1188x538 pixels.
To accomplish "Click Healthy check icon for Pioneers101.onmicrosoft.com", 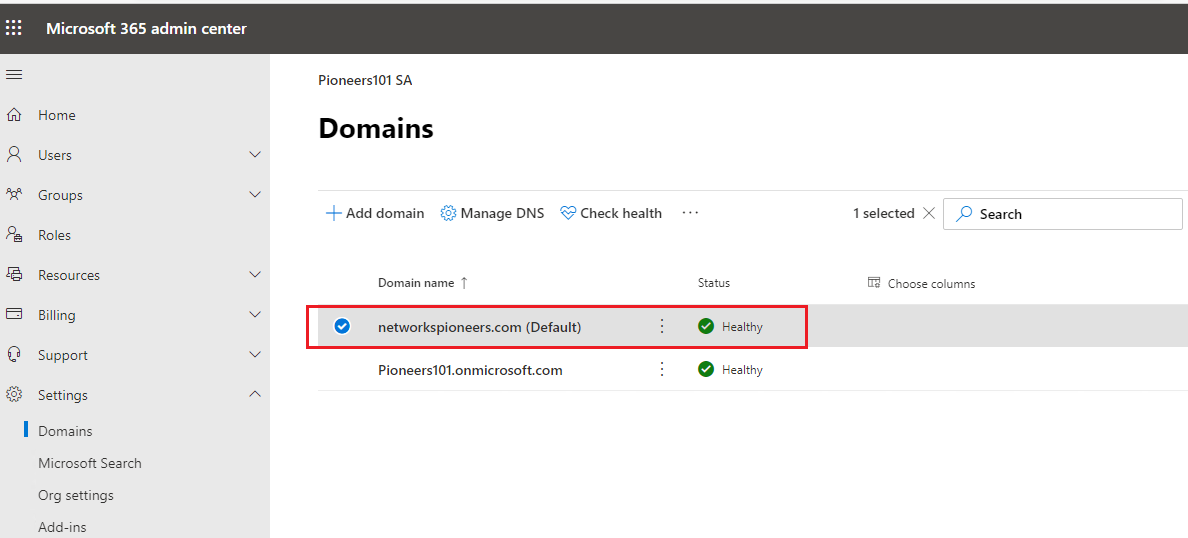I will pyautogui.click(x=706, y=369).
